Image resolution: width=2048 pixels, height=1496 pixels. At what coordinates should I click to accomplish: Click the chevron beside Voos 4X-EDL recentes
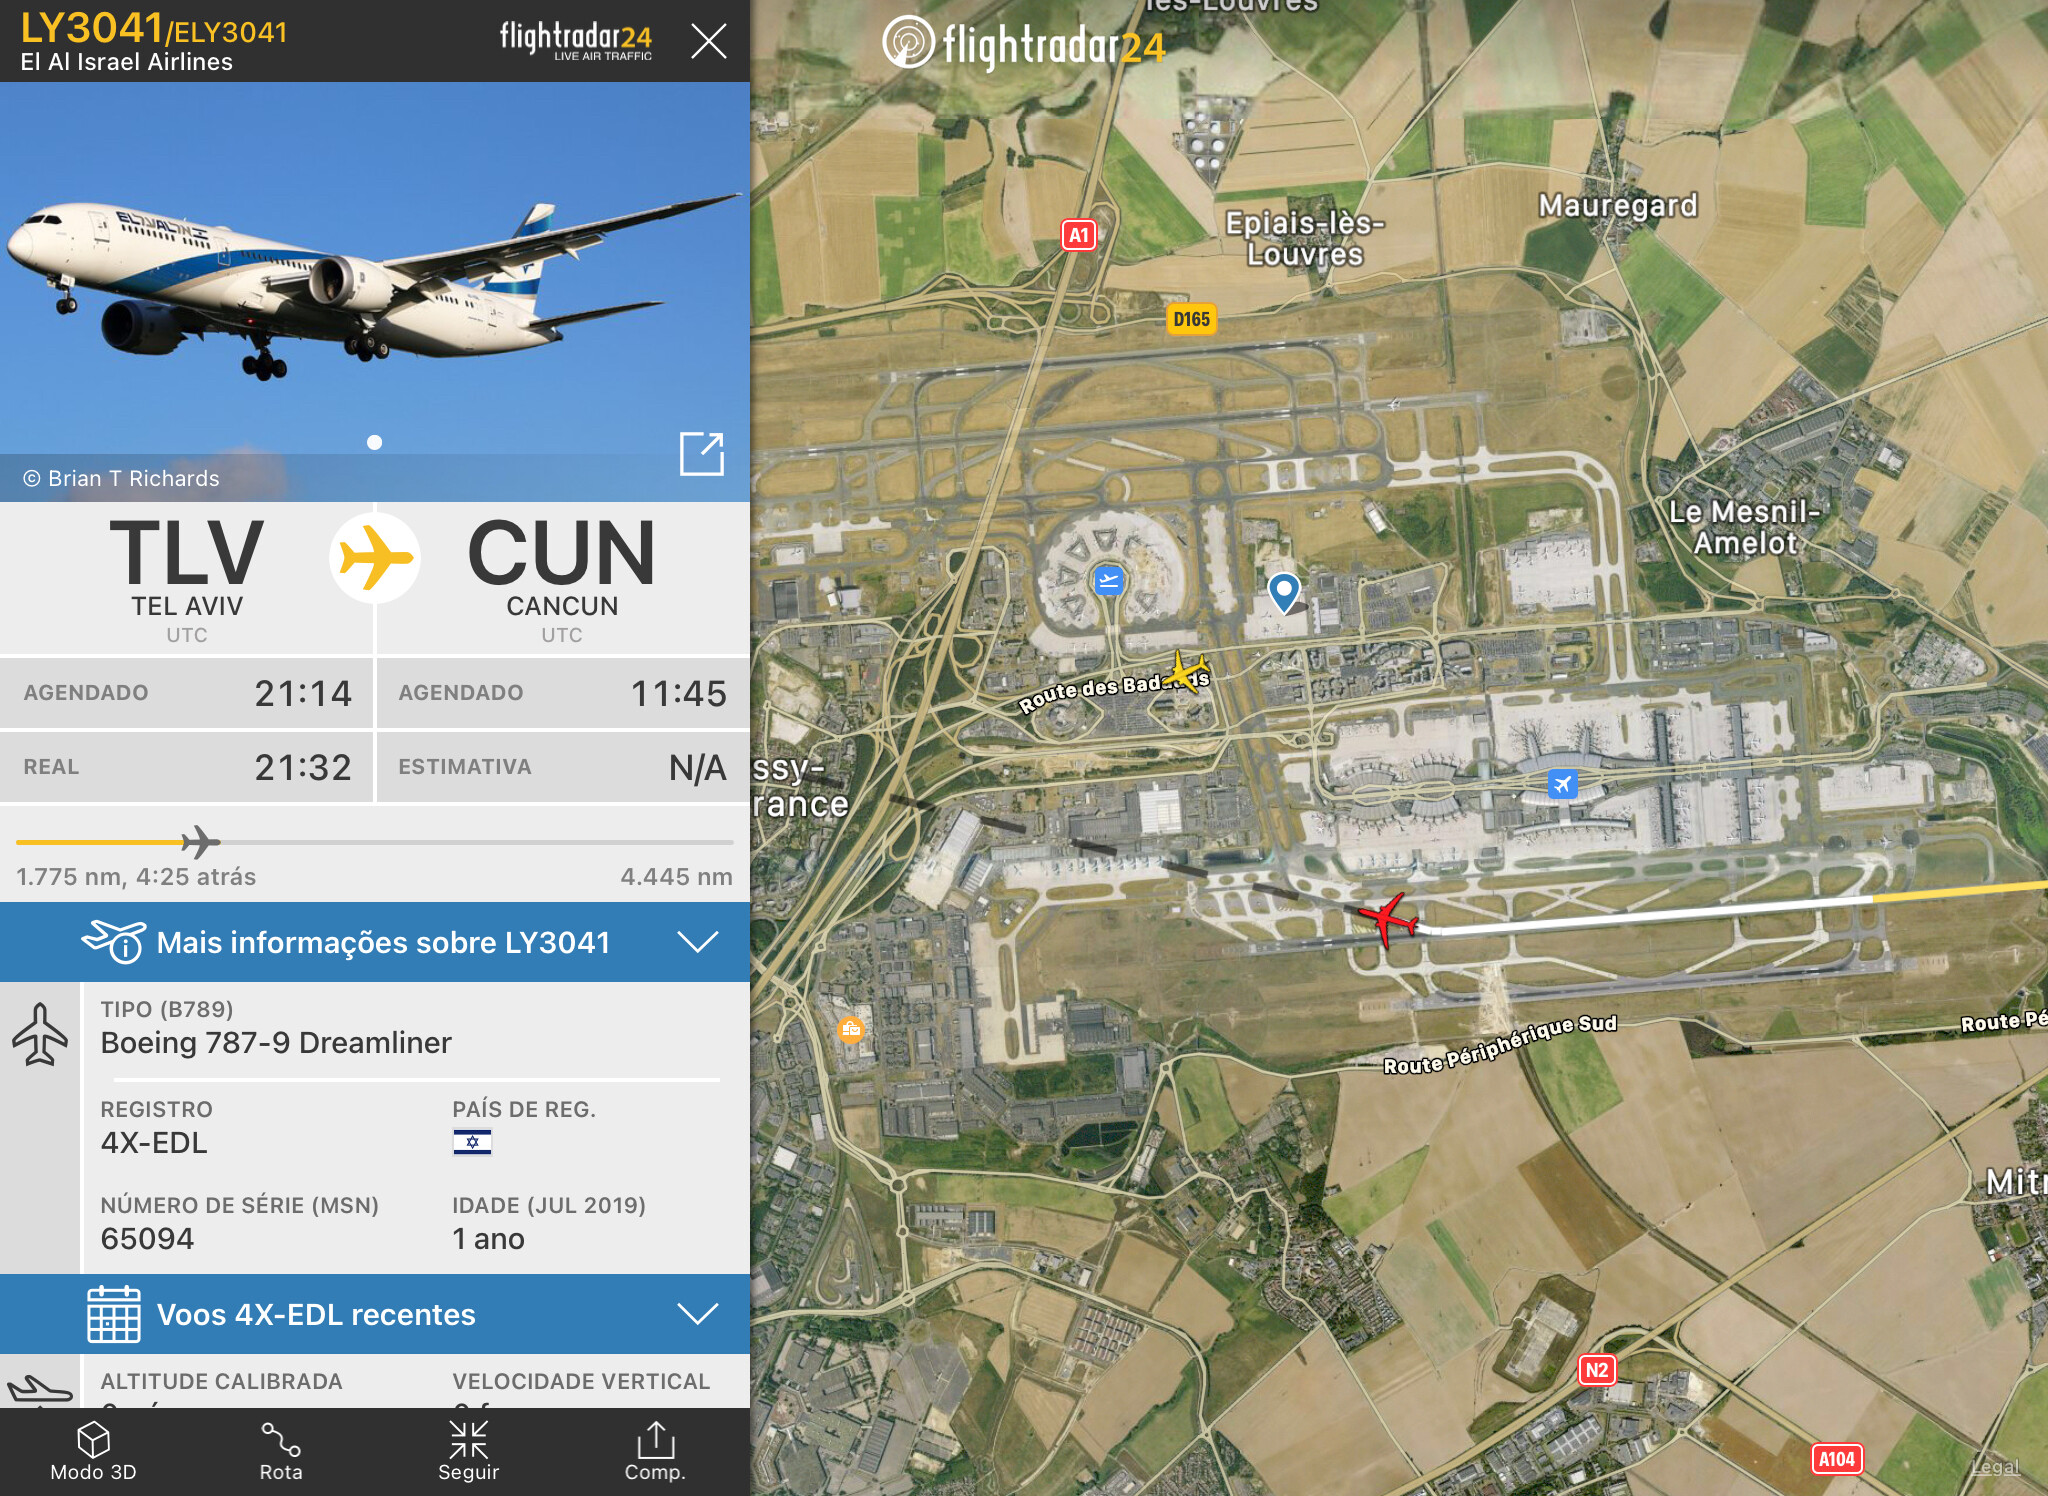coord(698,1314)
